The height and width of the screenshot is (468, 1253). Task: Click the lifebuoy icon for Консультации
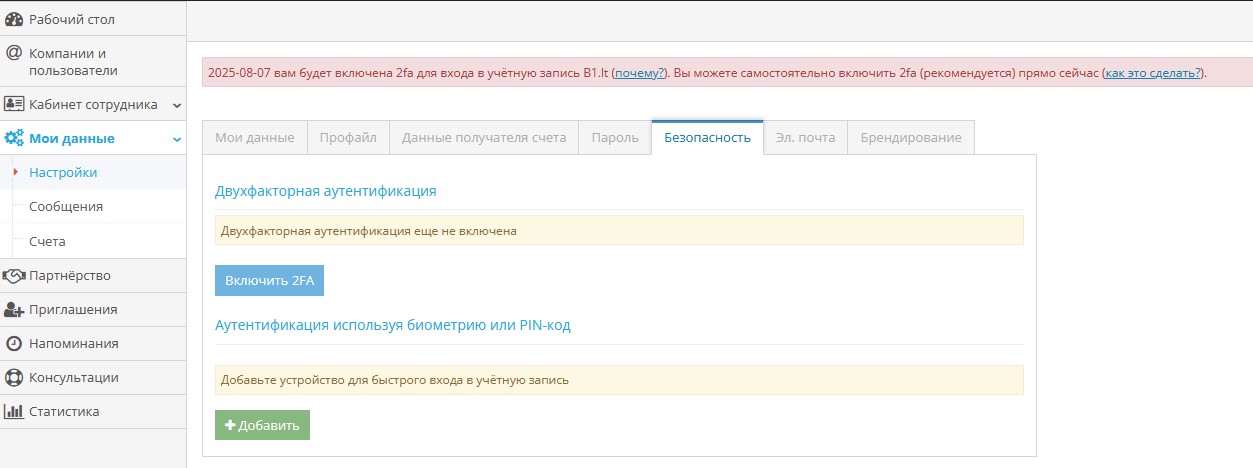[14, 377]
